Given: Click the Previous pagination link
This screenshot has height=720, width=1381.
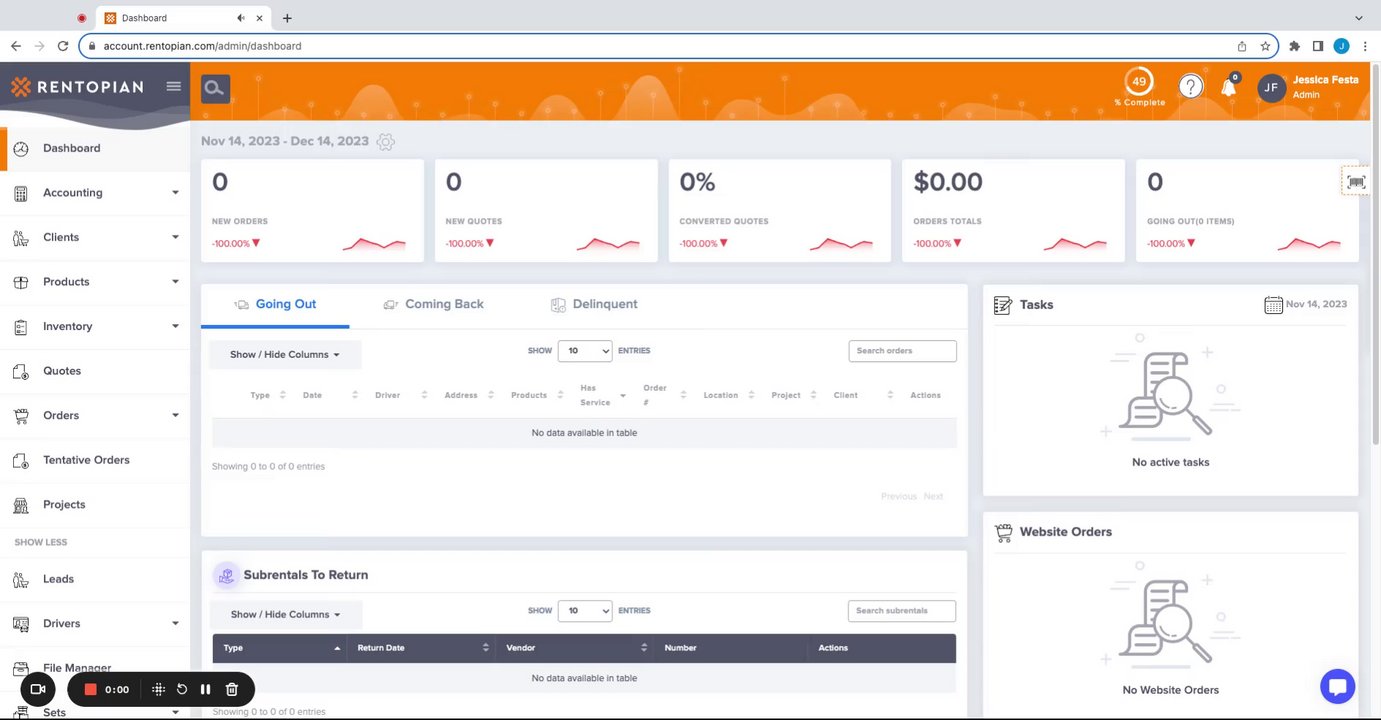Looking at the screenshot, I should [899, 497].
